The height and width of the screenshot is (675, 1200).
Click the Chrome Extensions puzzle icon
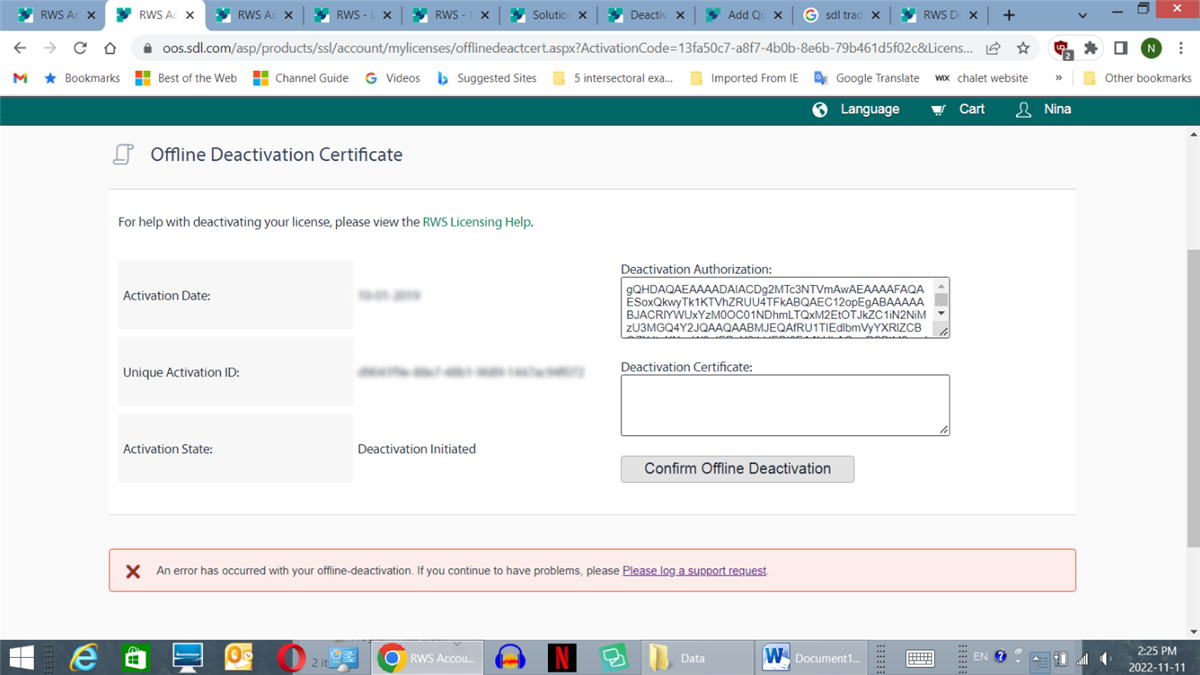click(x=1089, y=47)
